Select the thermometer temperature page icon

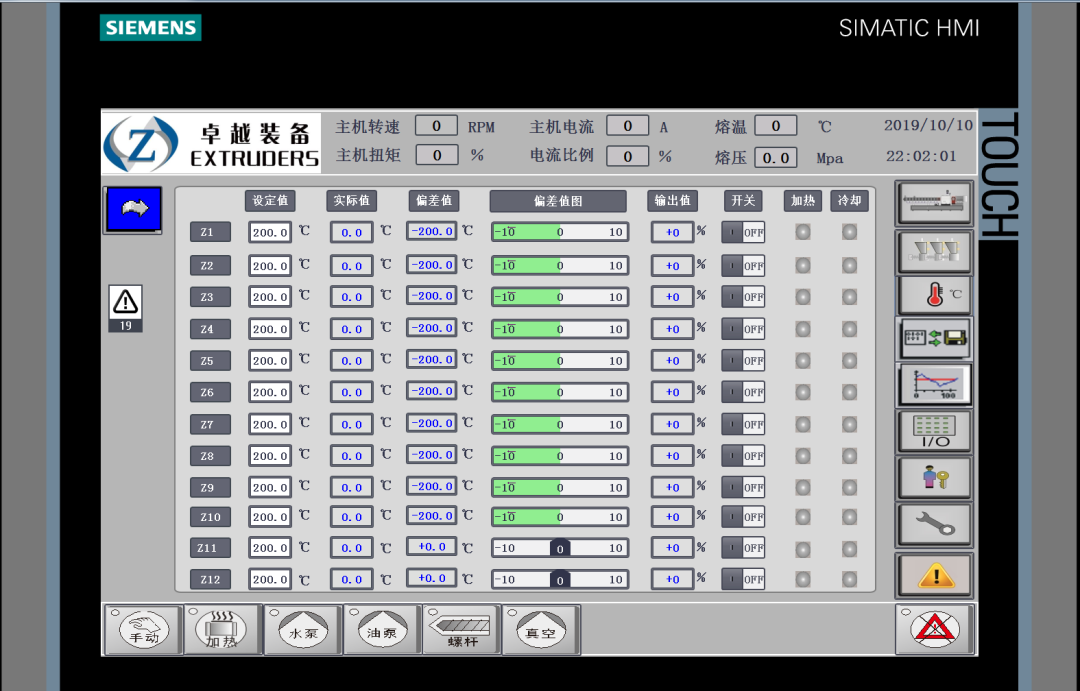933,294
